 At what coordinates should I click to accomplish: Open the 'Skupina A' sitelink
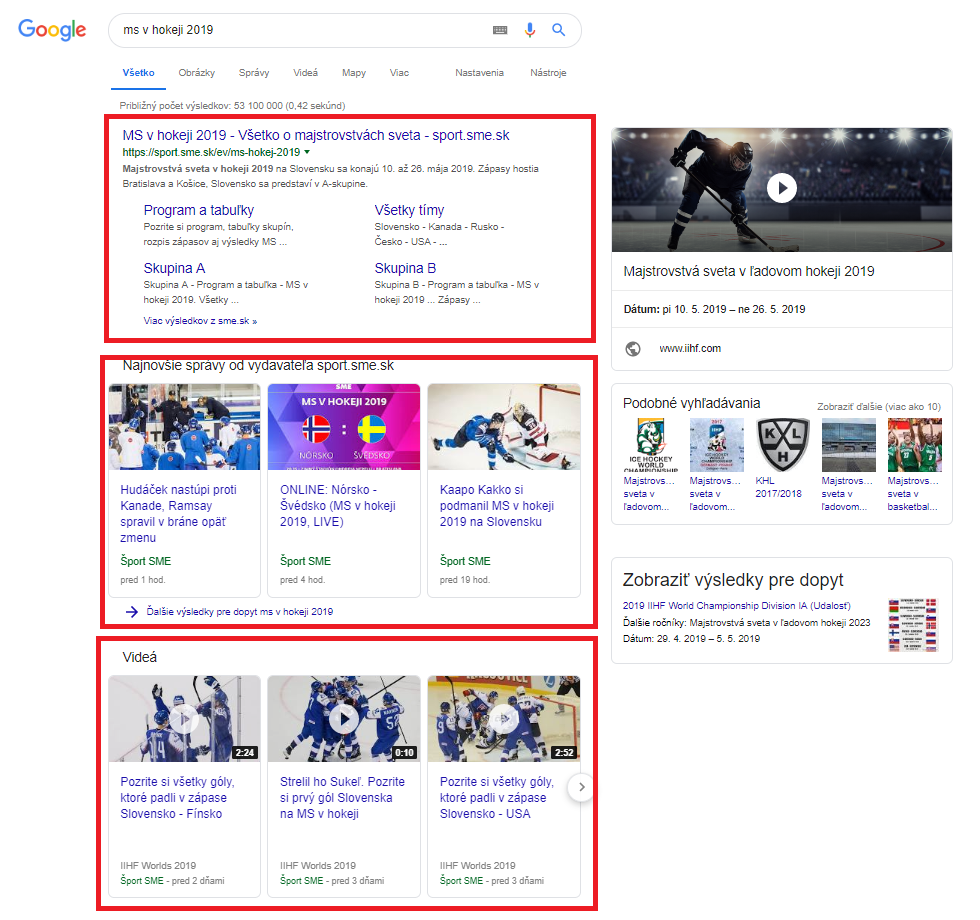pyautogui.click(x=174, y=268)
